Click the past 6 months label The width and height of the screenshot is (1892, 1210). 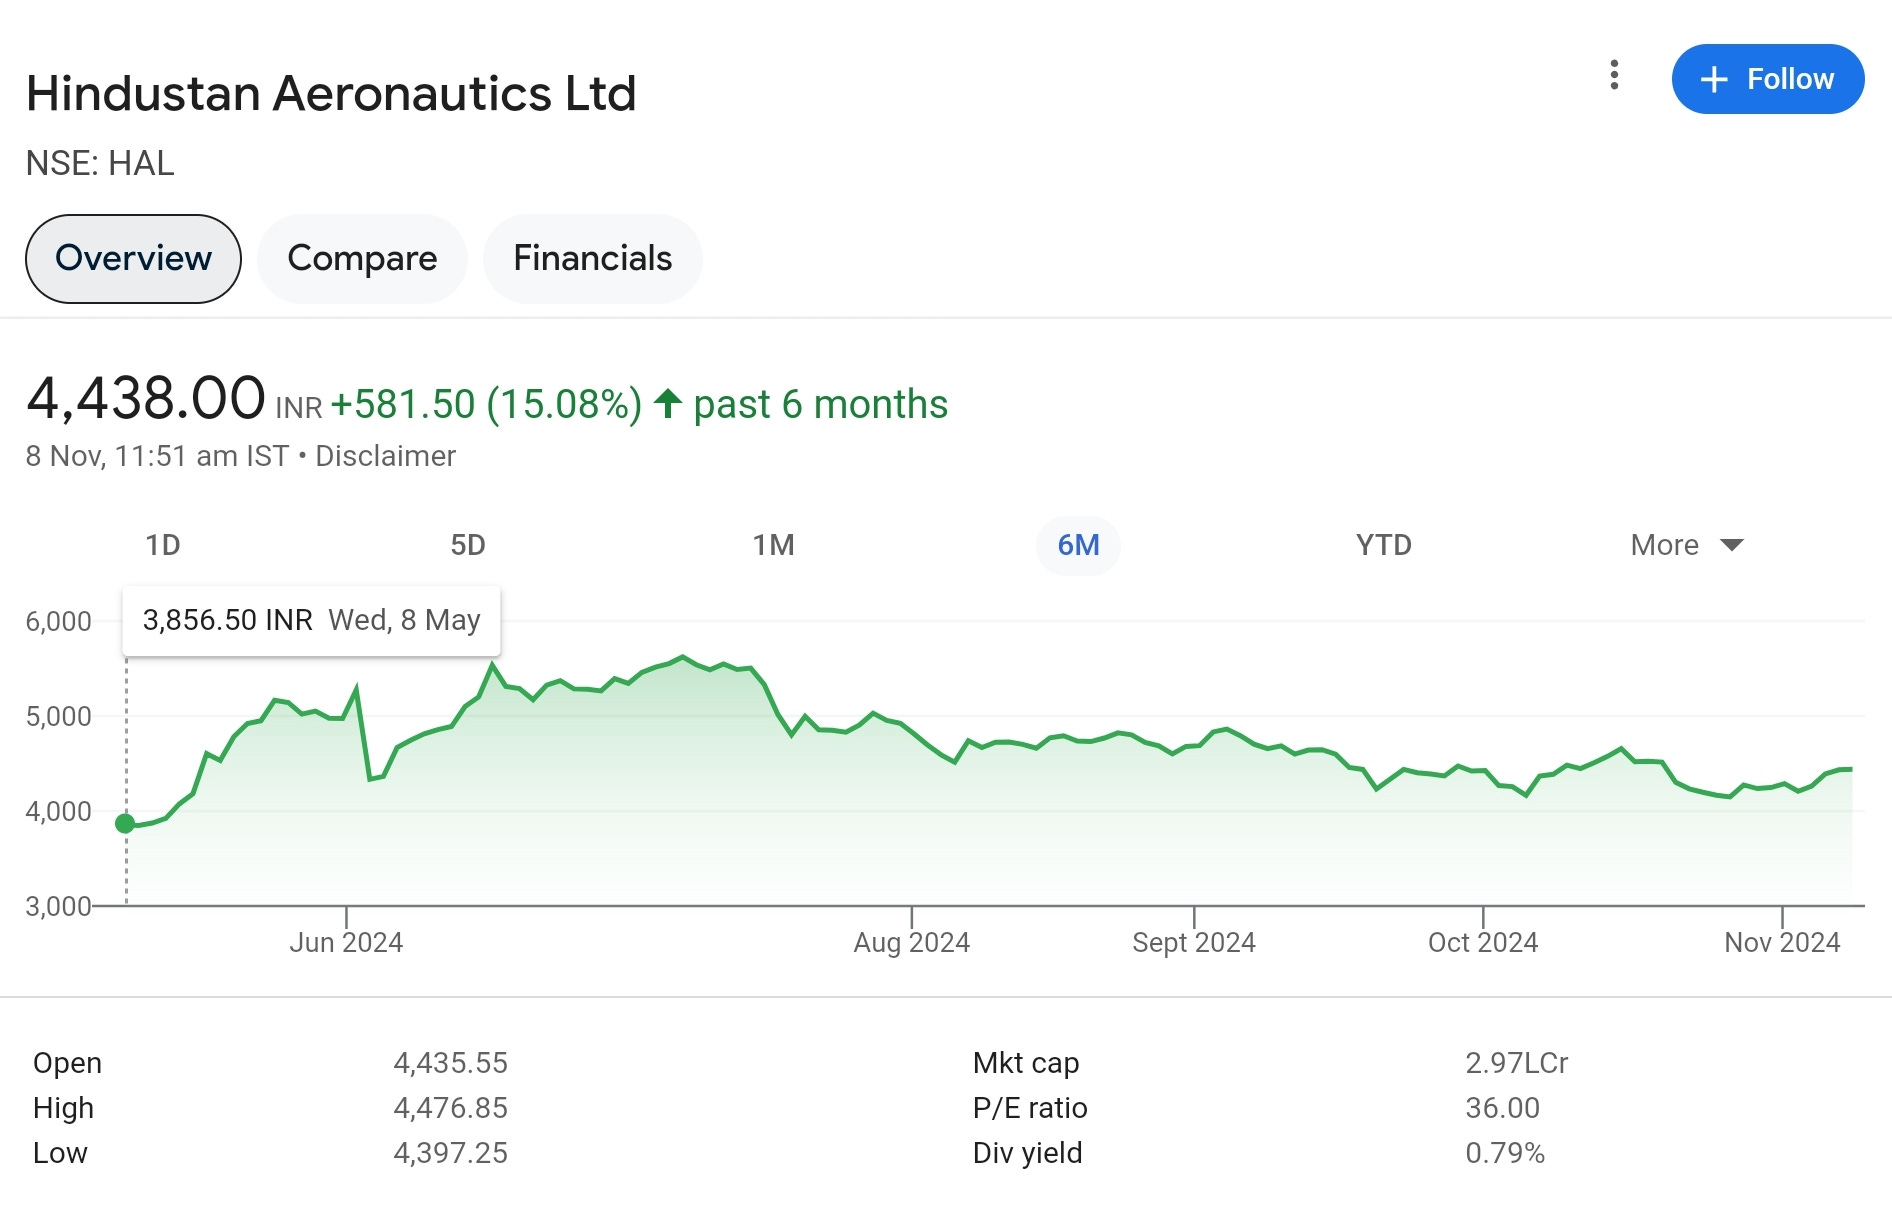820,405
